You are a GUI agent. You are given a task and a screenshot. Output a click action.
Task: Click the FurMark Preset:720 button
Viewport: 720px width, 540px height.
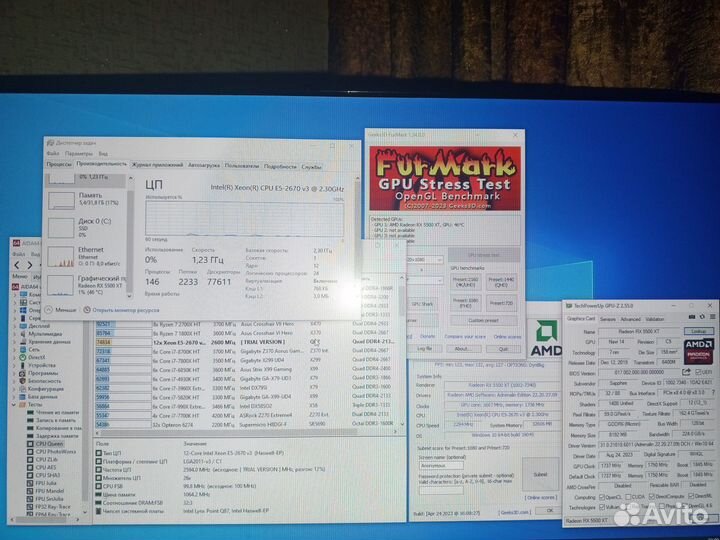point(501,303)
